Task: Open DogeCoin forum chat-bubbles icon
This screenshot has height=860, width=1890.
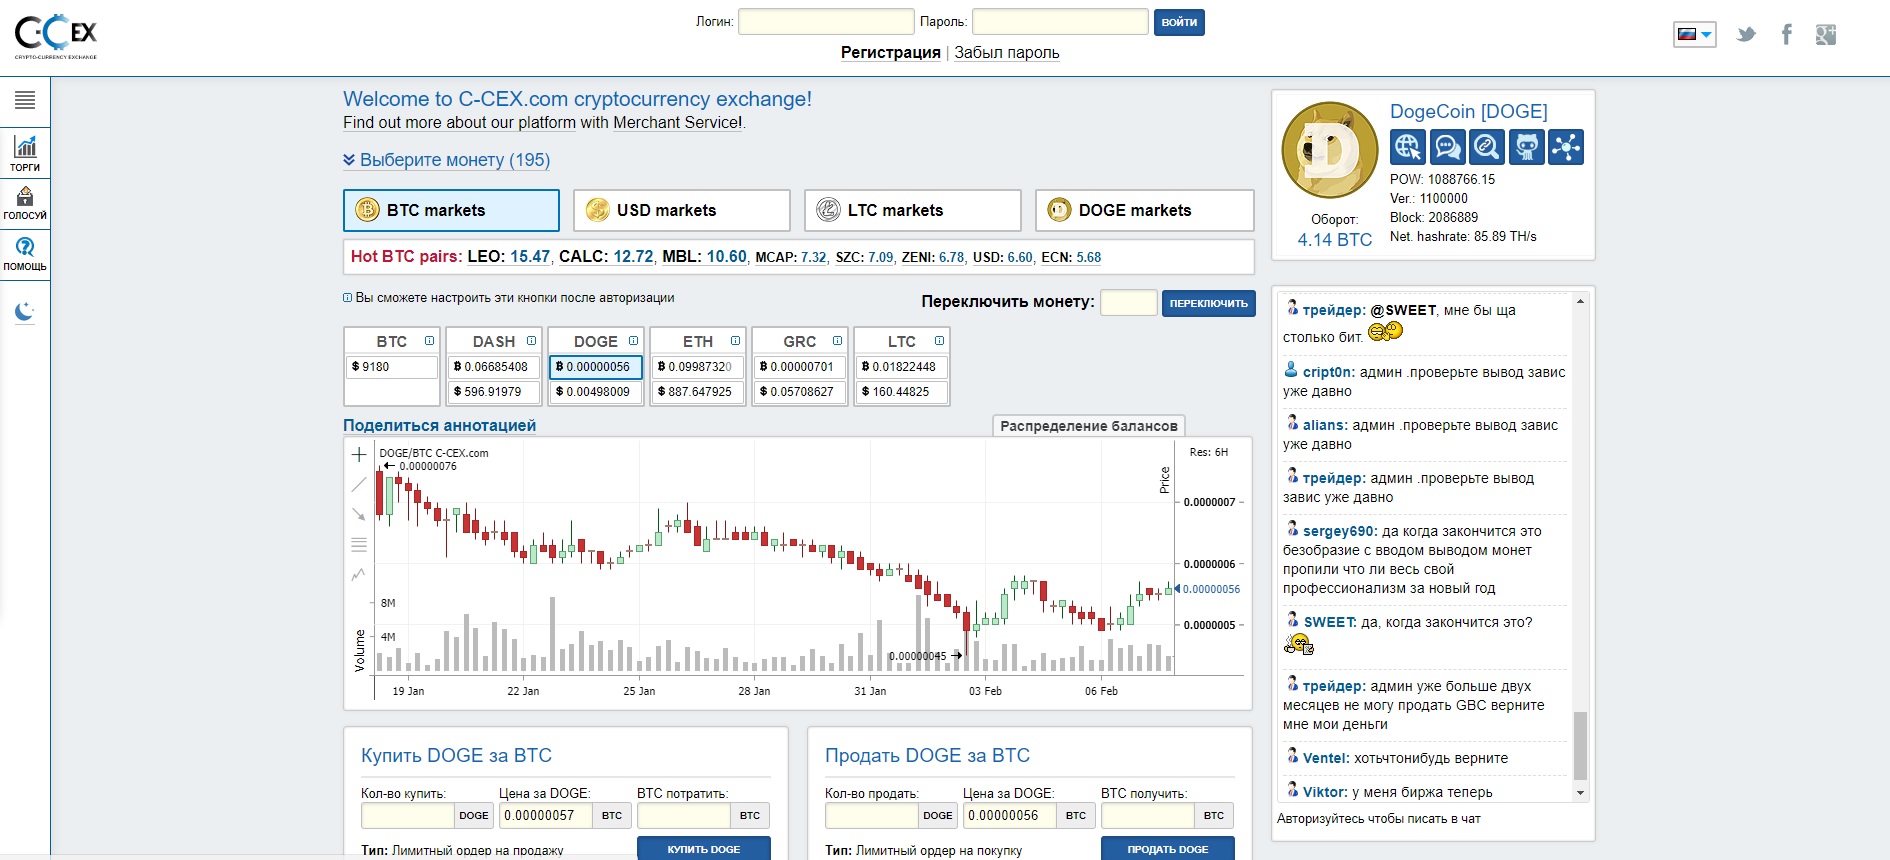Action: point(1447,147)
